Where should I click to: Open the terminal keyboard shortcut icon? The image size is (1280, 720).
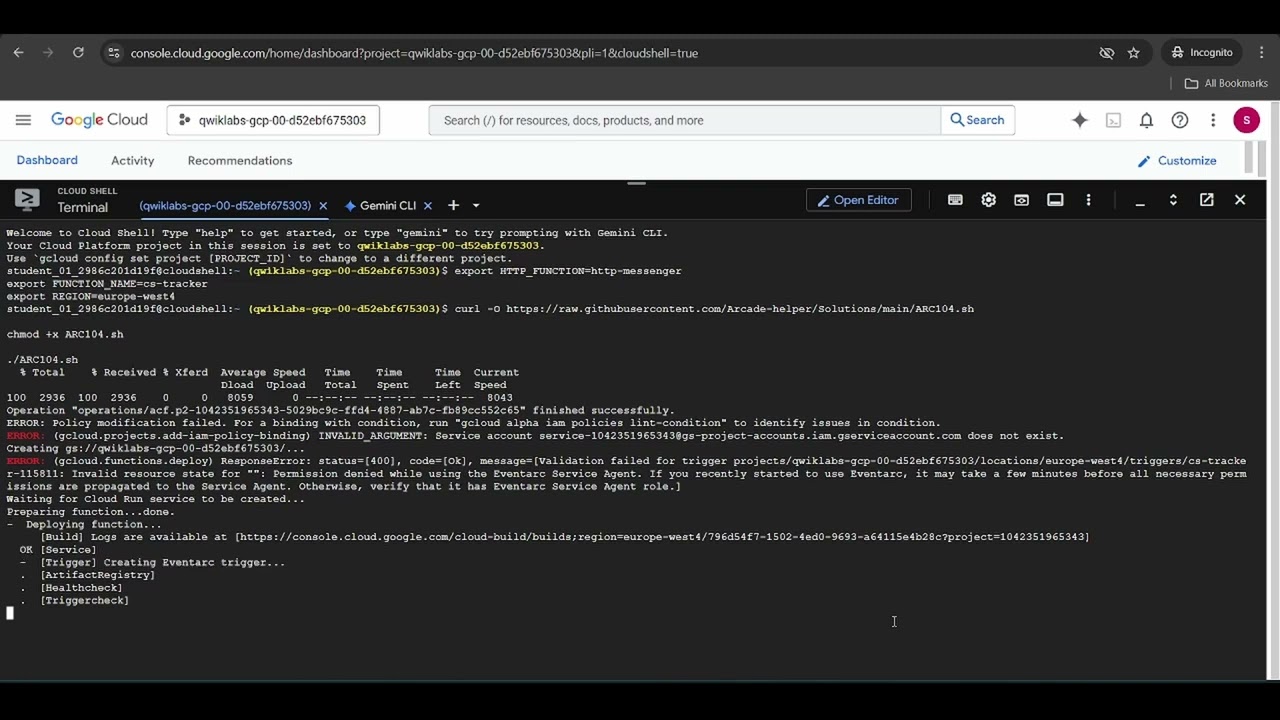955,200
